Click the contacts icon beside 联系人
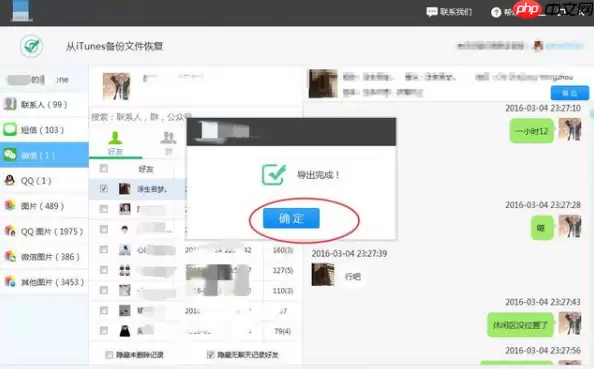Screen dimensions: 594x369 [10, 104]
